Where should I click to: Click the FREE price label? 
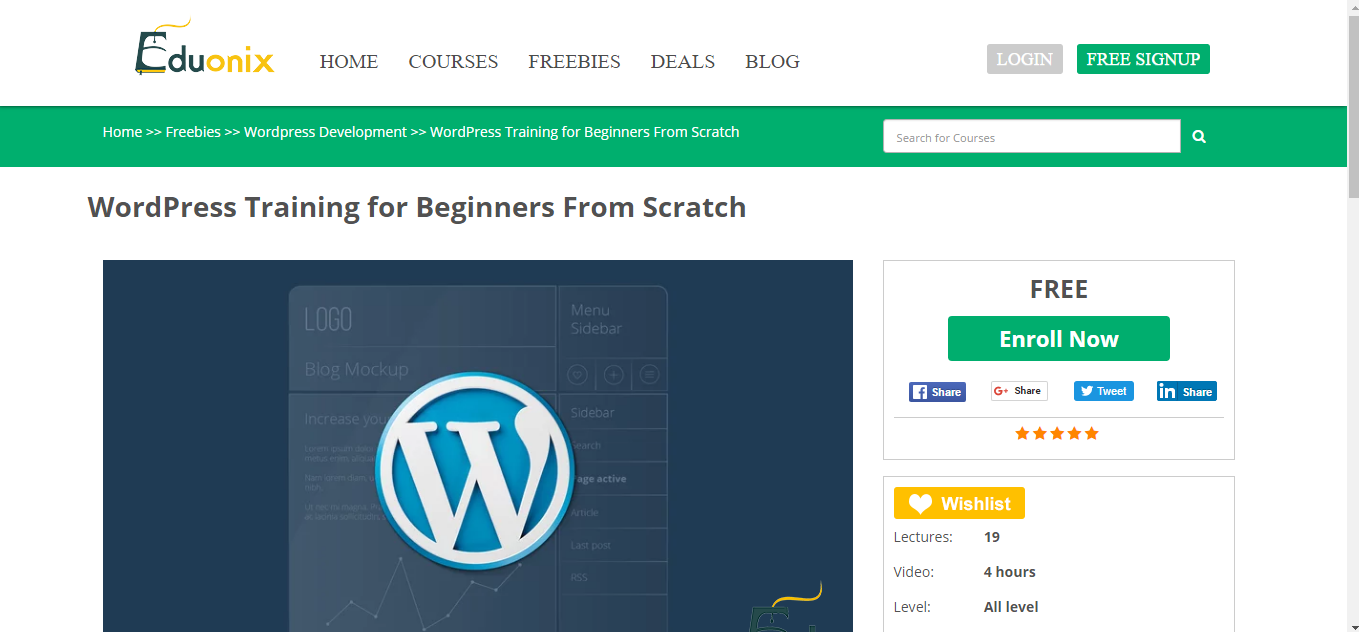click(1059, 289)
